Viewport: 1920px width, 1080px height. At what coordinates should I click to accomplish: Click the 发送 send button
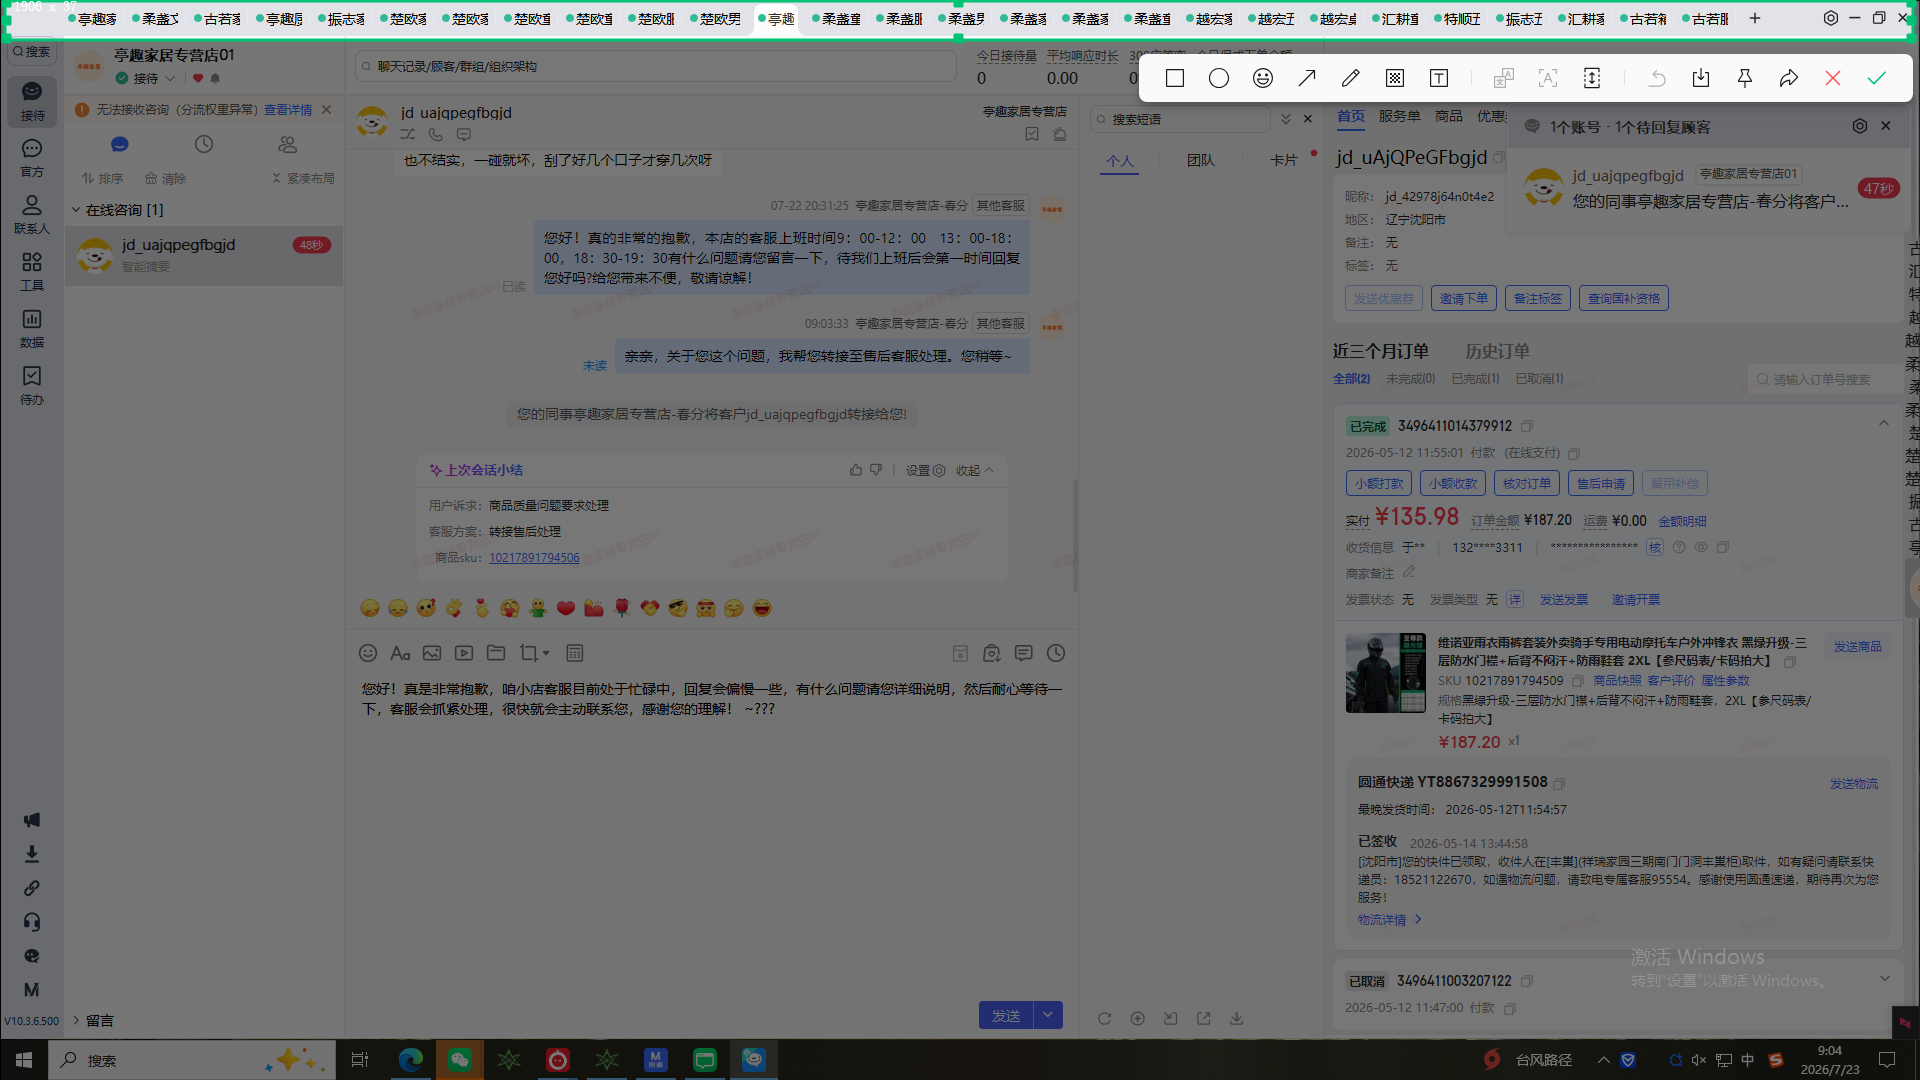click(1006, 1015)
